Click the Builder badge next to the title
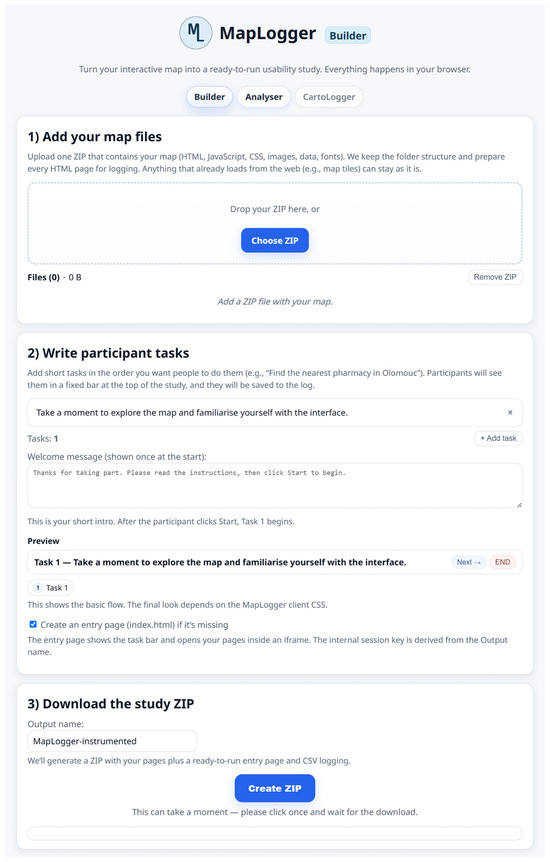 [x=348, y=35]
